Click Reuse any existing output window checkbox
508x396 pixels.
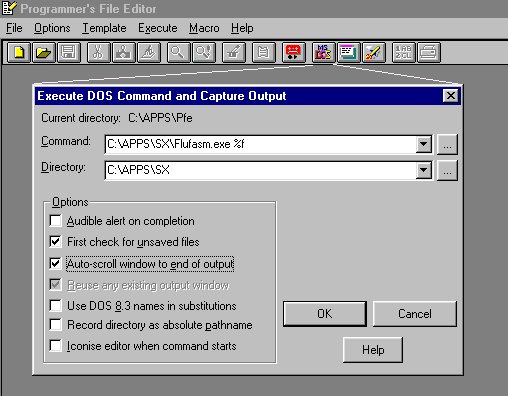pos(55,285)
